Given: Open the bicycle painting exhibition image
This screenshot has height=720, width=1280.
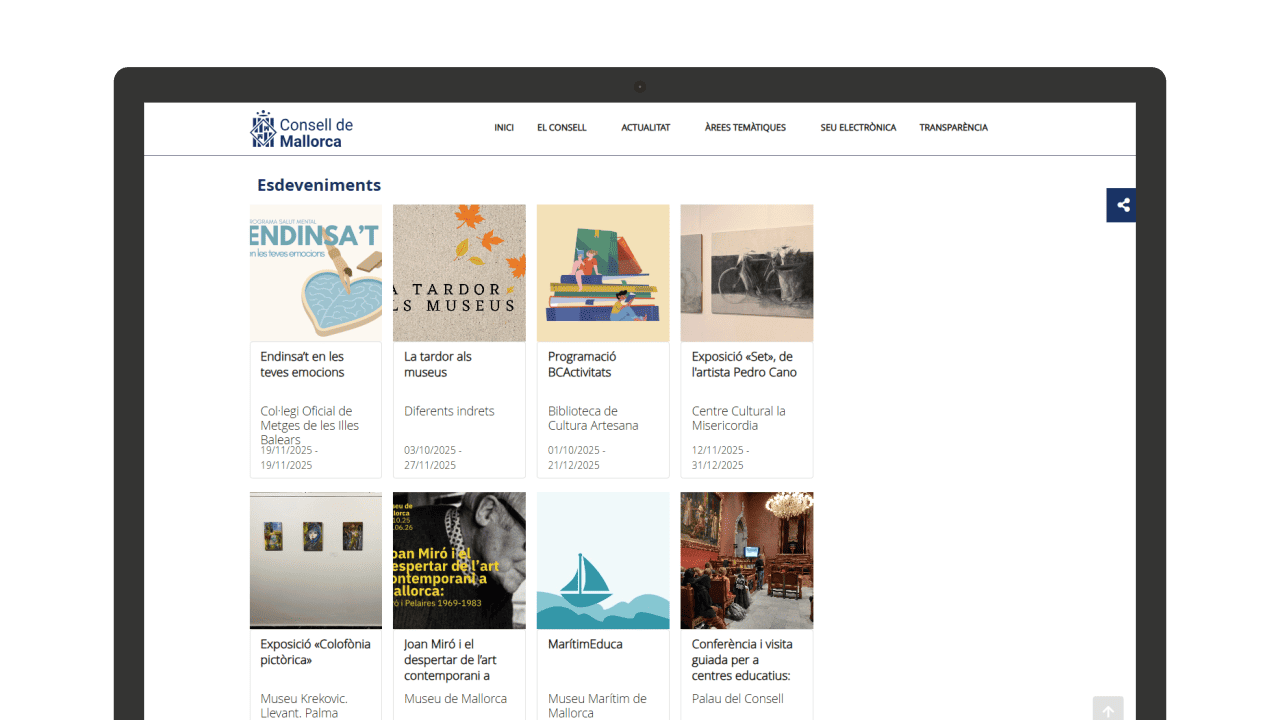Looking at the screenshot, I should pos(746,273).
